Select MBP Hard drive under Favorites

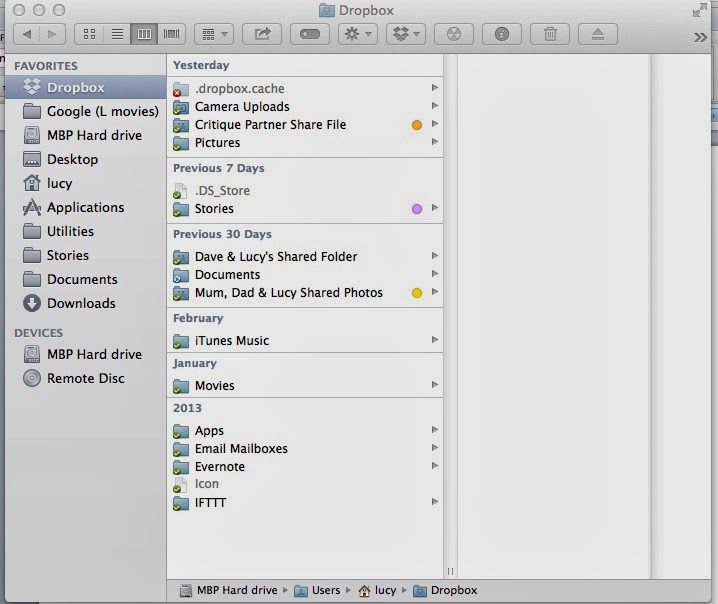[86, 135]
